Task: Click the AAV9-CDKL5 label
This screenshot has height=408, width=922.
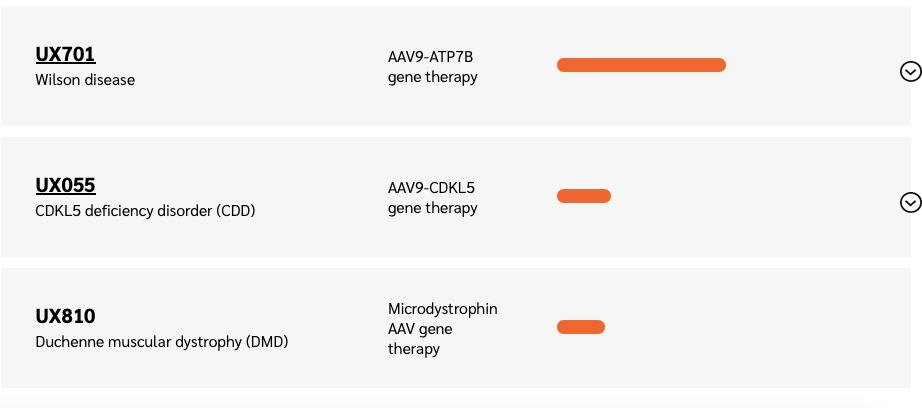Action: click(x=431, y=188)
